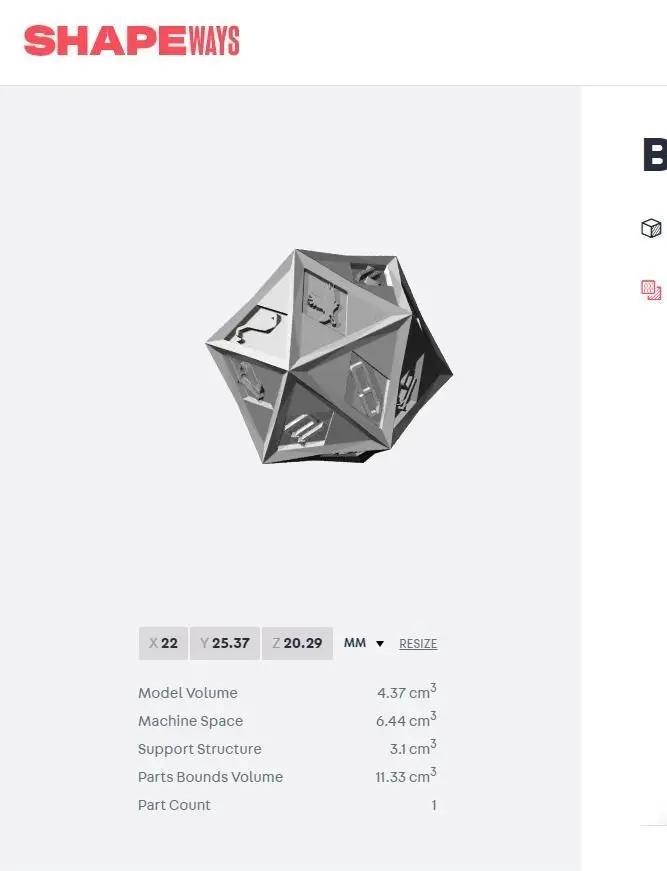Click the black shaded cube icon
Screen dimensions: 667x871
pos(651,228)
